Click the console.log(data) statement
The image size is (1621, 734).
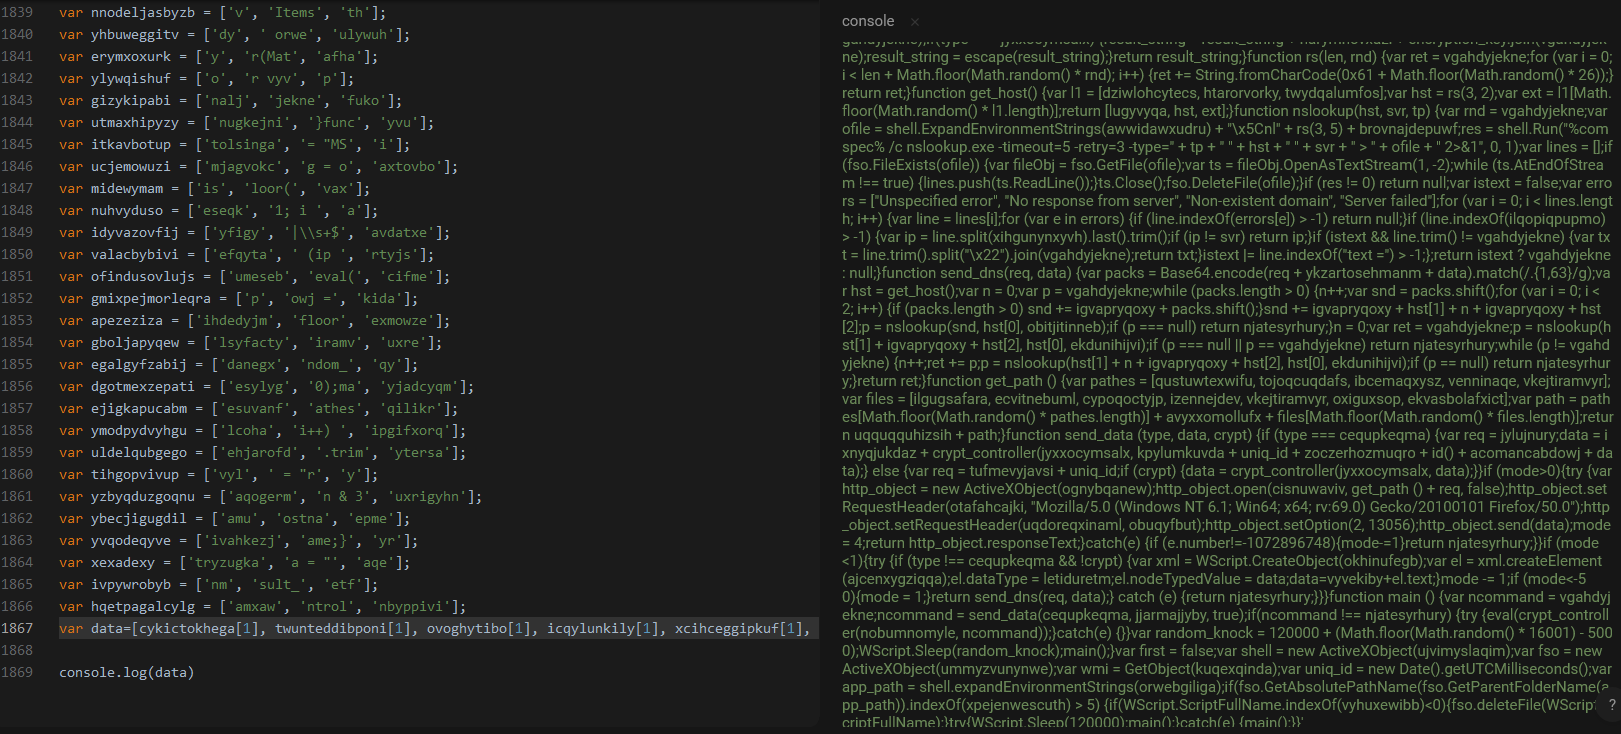tap(127, 673)
